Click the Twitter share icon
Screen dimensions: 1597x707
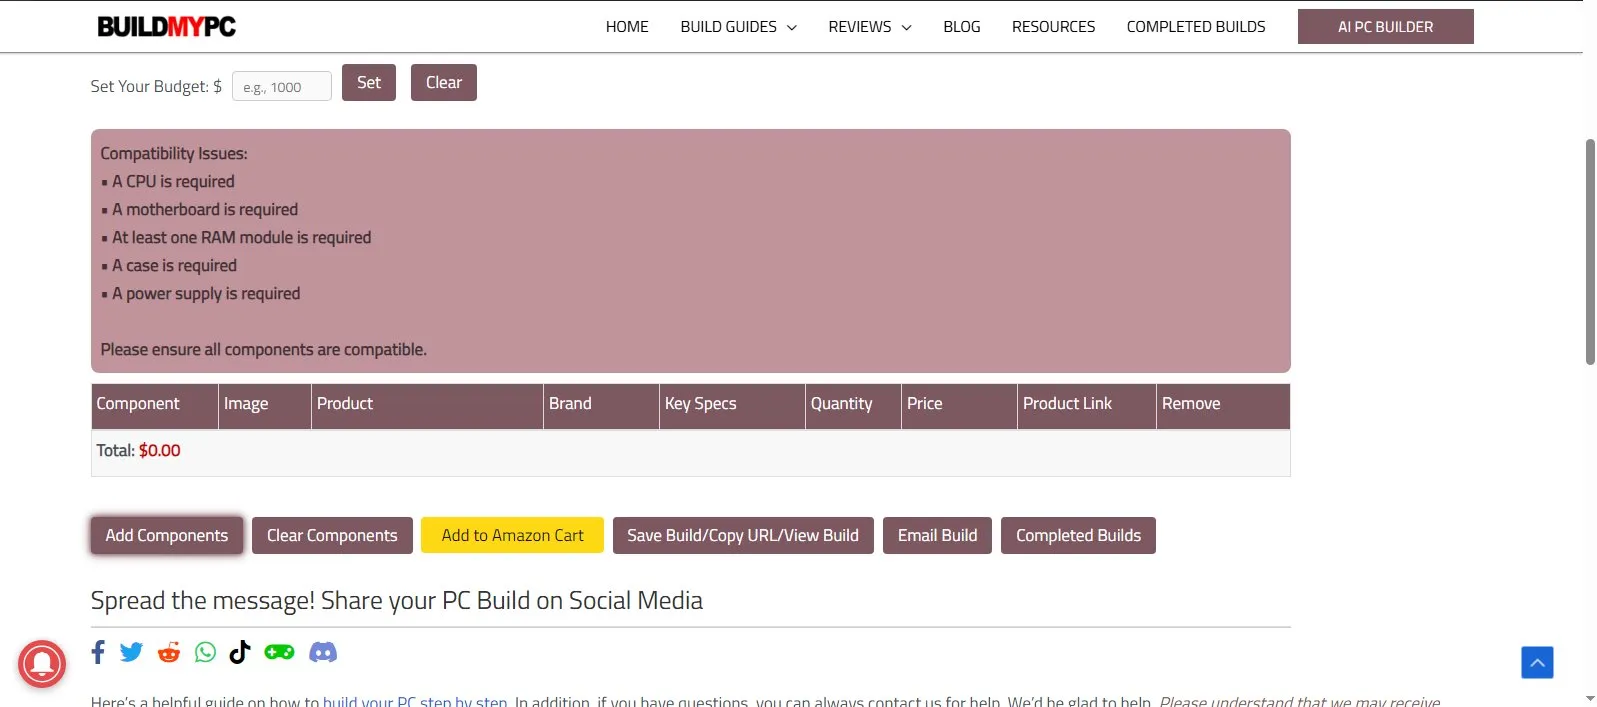131,653
